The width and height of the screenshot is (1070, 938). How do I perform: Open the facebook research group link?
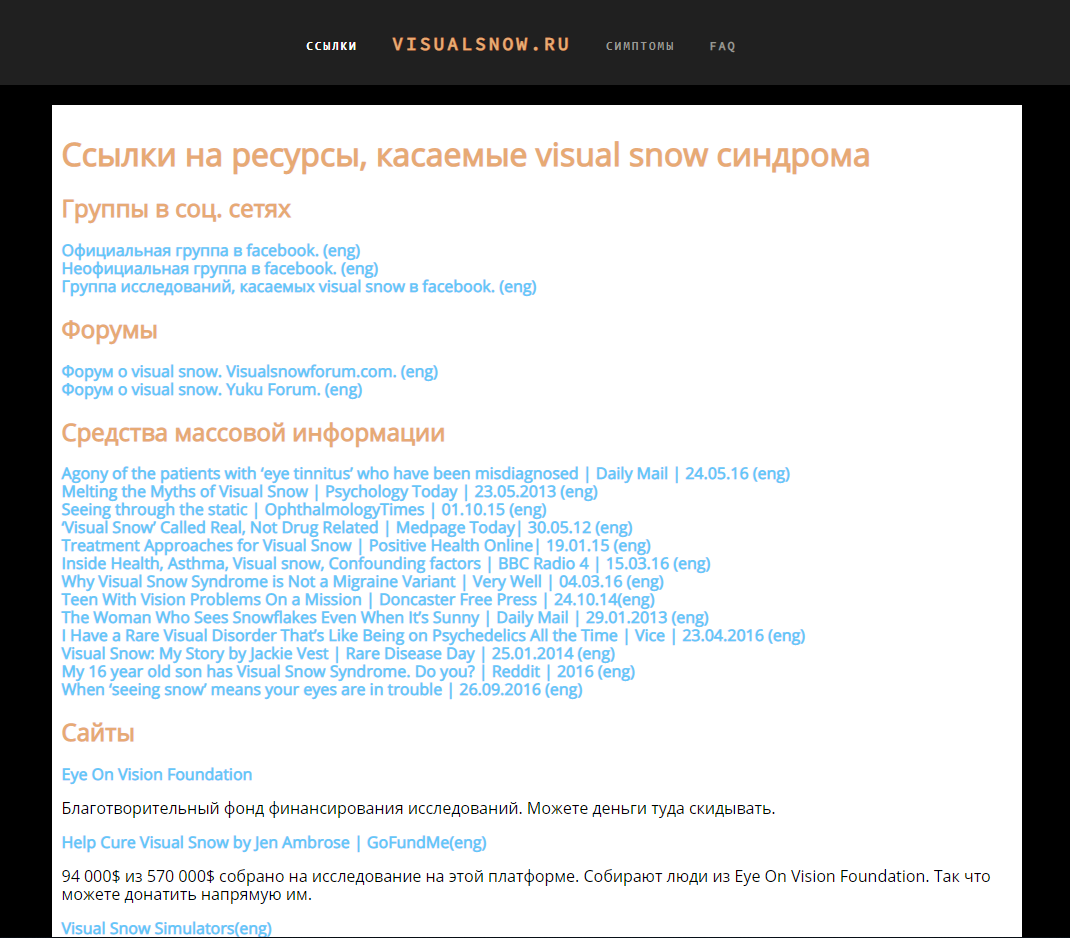point(299,287)
